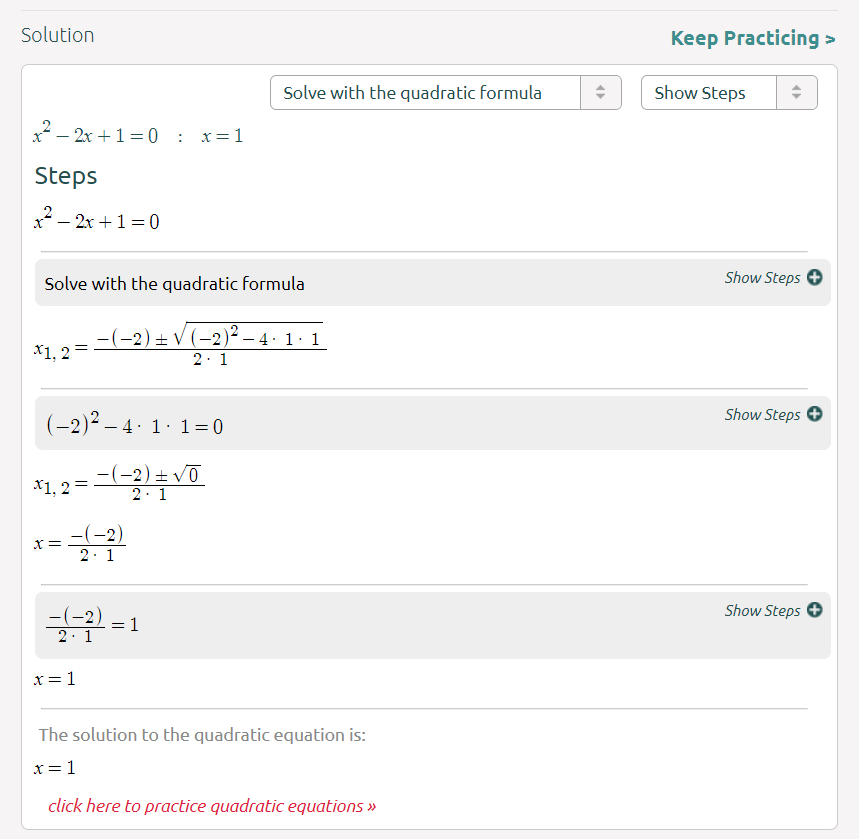Screen dimensions: 859x839
Task: Open "click here to practice quadratic equations" link
Action: (212, 806)
